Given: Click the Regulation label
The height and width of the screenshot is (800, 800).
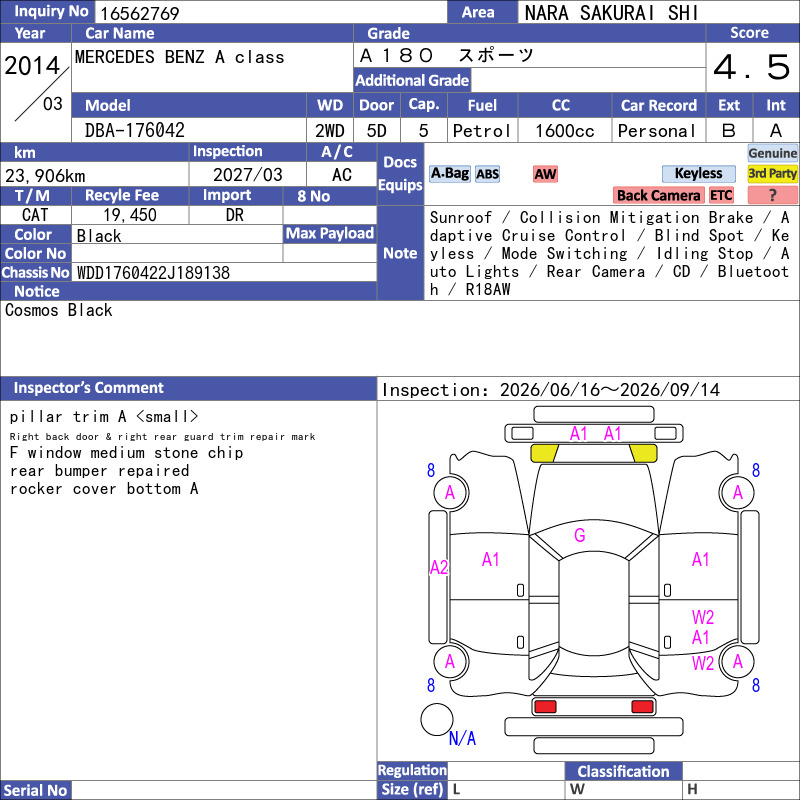Looking at the screenshot, I should (412, 770).
